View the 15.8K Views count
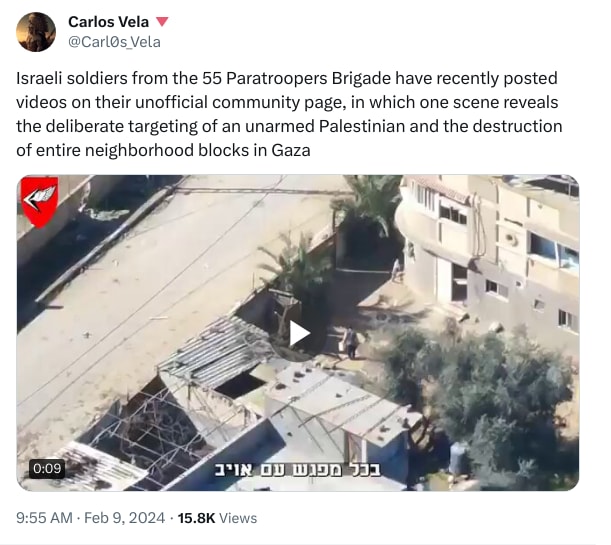This screenshot has height=545, width=611. (217, 518)
